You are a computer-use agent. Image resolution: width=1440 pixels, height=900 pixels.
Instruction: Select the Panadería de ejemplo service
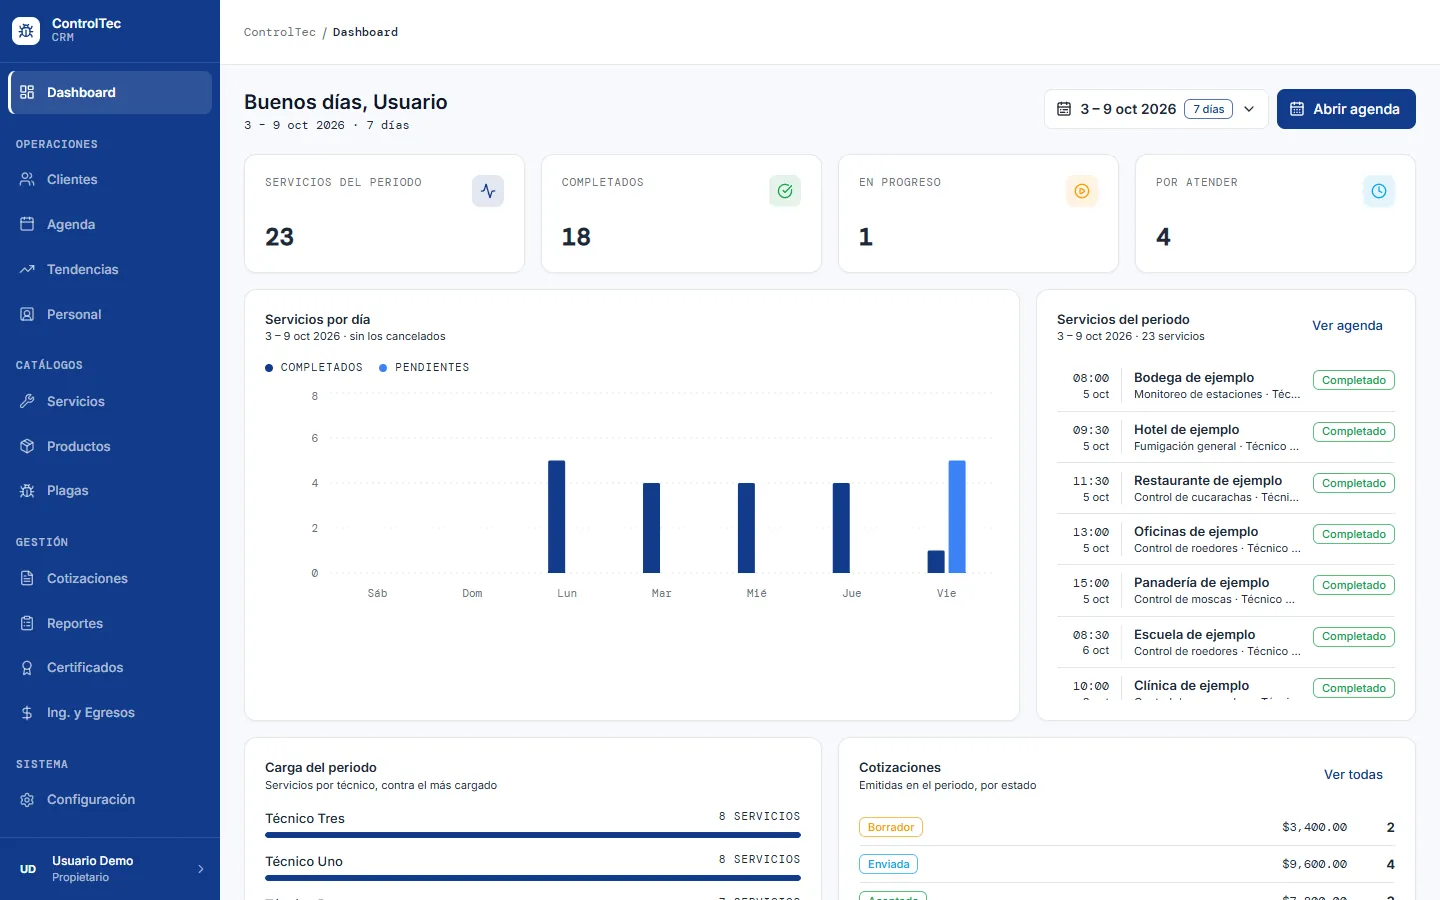pyautogui.click(x=1226, y=591)
